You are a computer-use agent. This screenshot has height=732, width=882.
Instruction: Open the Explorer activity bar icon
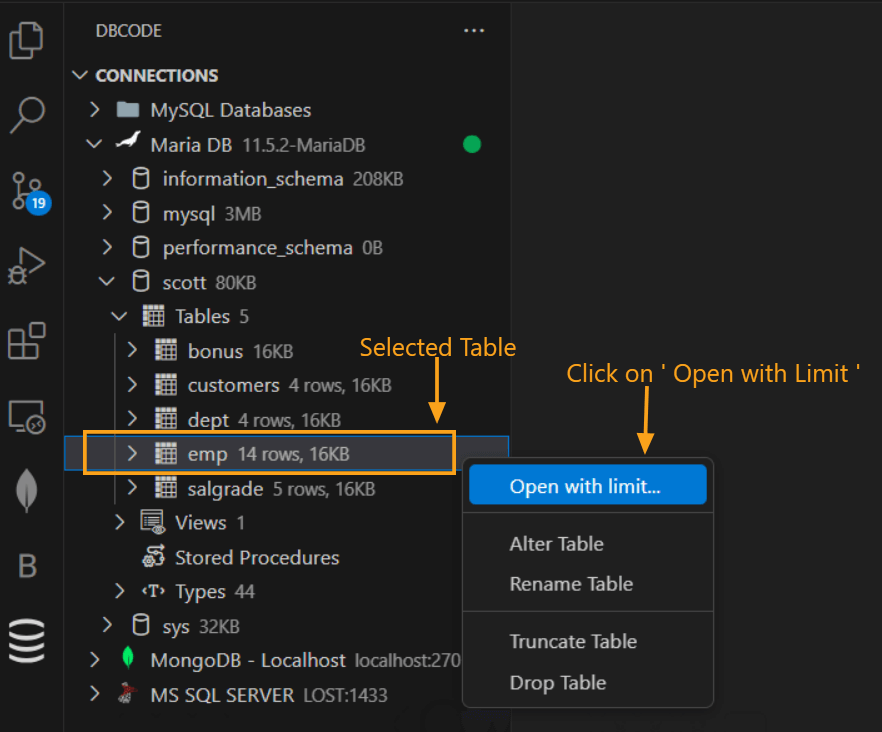click(x=26, y=41)
